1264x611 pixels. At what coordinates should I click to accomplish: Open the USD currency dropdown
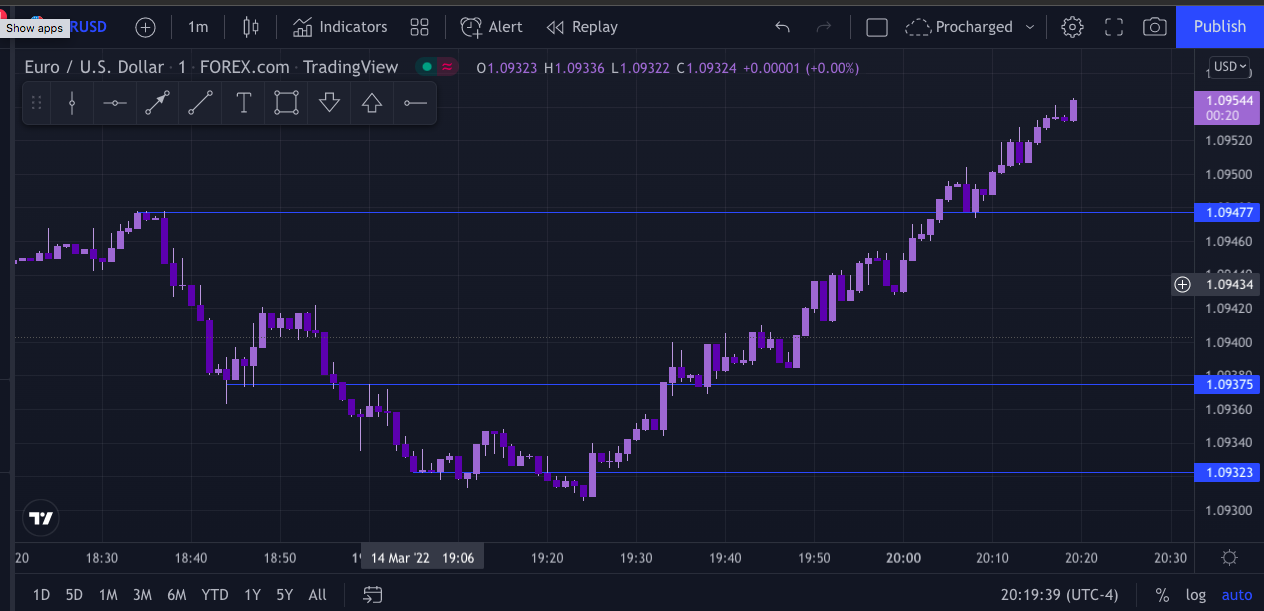coord(1229,67)
